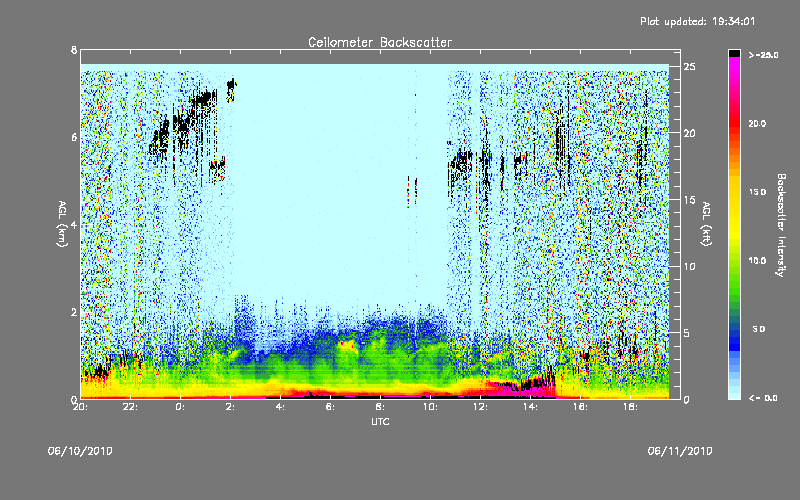
Task: Click the 'AGL (kft)' right axis label
Action: (x=706, y=224)
